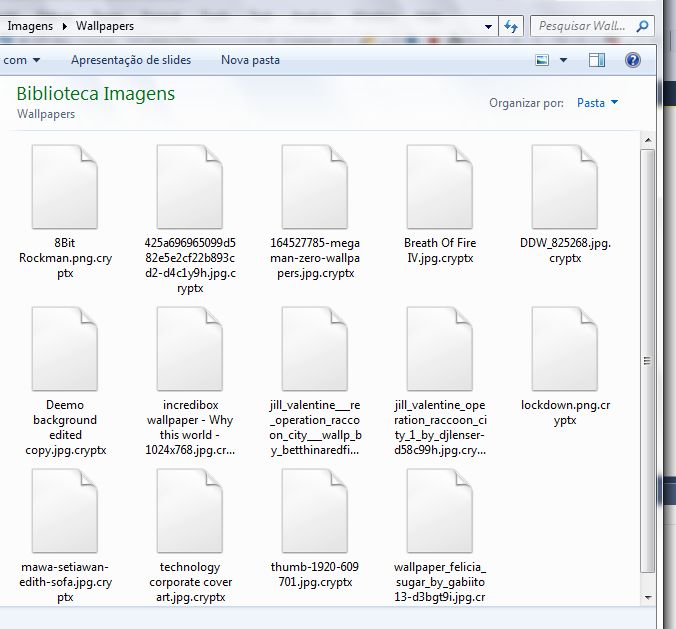Open the 'com' dropdown menu in toolbar
This screenshot has height=629, width=676.
point(21,60)
